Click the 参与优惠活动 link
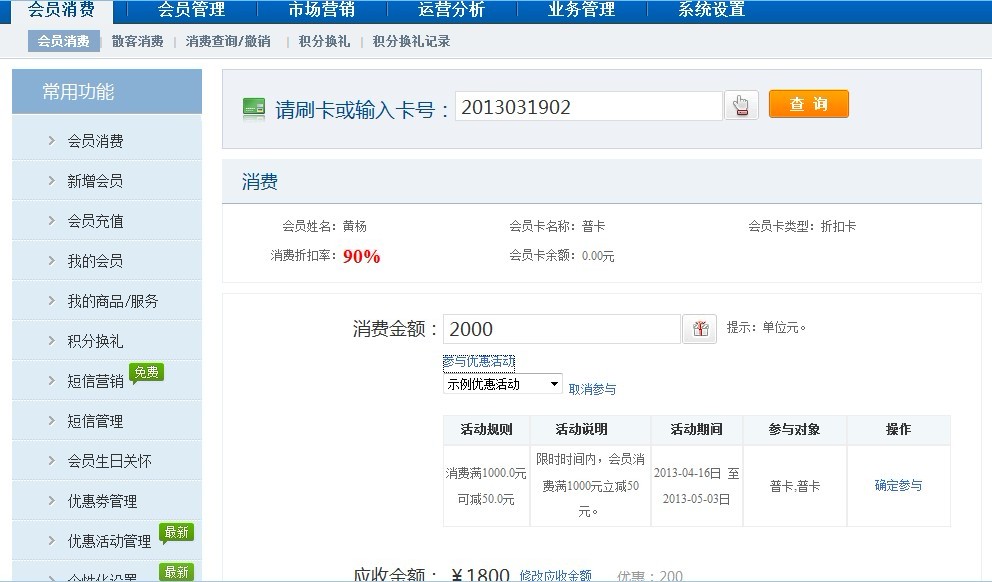992x582 pixels. coord(478,361)
